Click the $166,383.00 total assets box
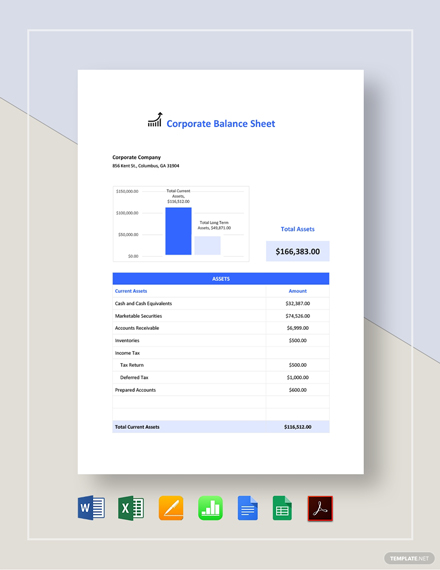Viewport: 440px width, 570px height. [x=297, y=251]
